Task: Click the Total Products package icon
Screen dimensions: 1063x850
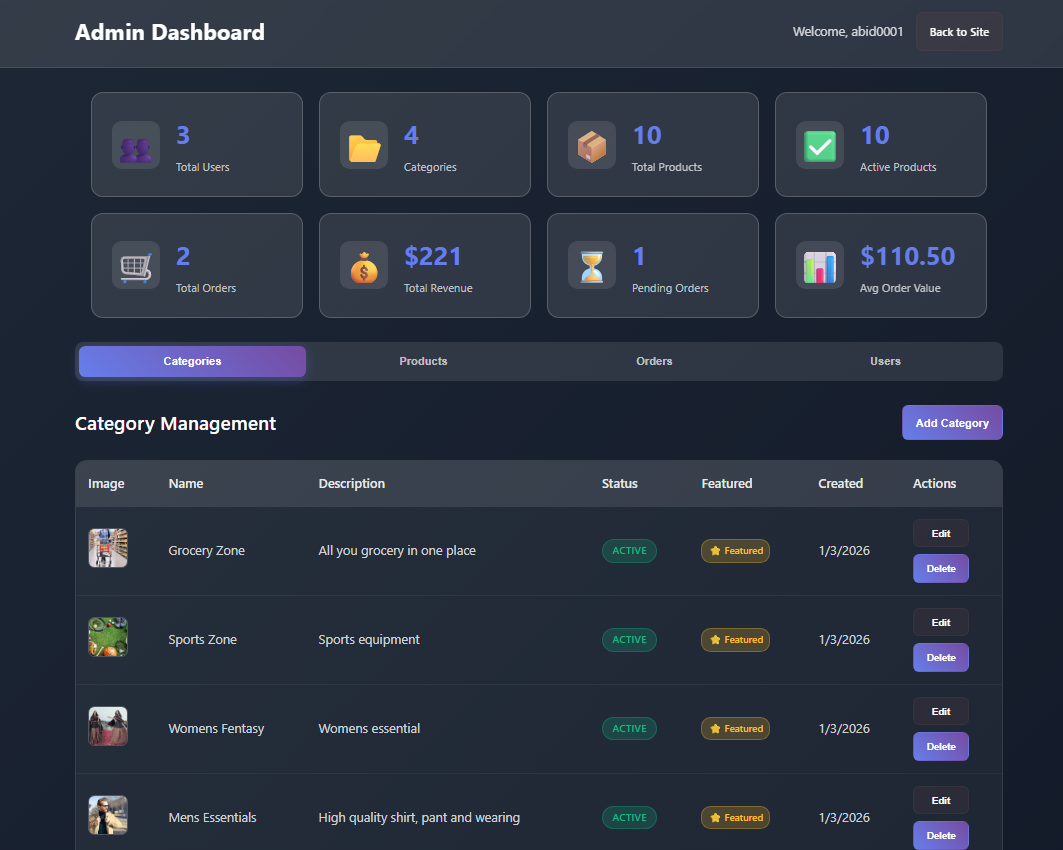Action: 592,144
